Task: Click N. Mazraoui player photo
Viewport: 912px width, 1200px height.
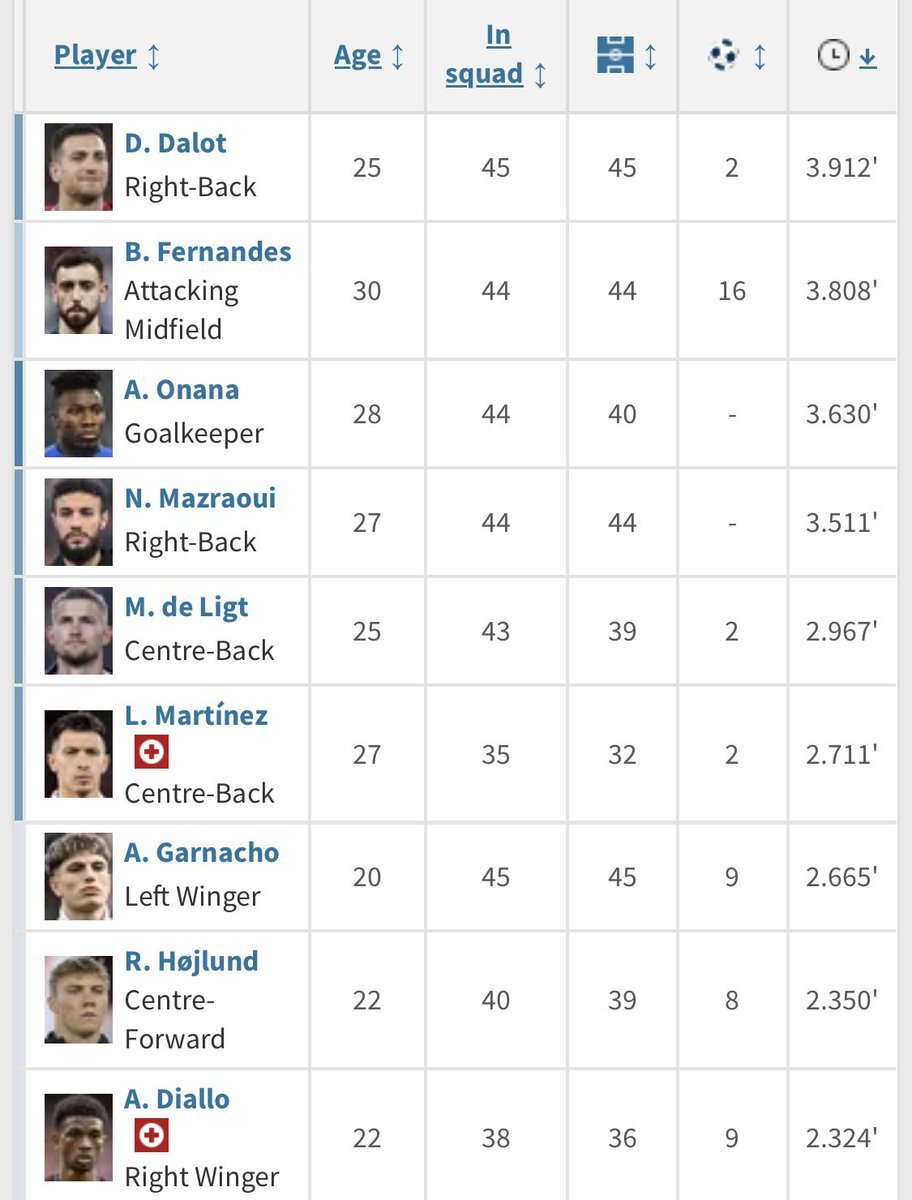Action: pos(79,521)
